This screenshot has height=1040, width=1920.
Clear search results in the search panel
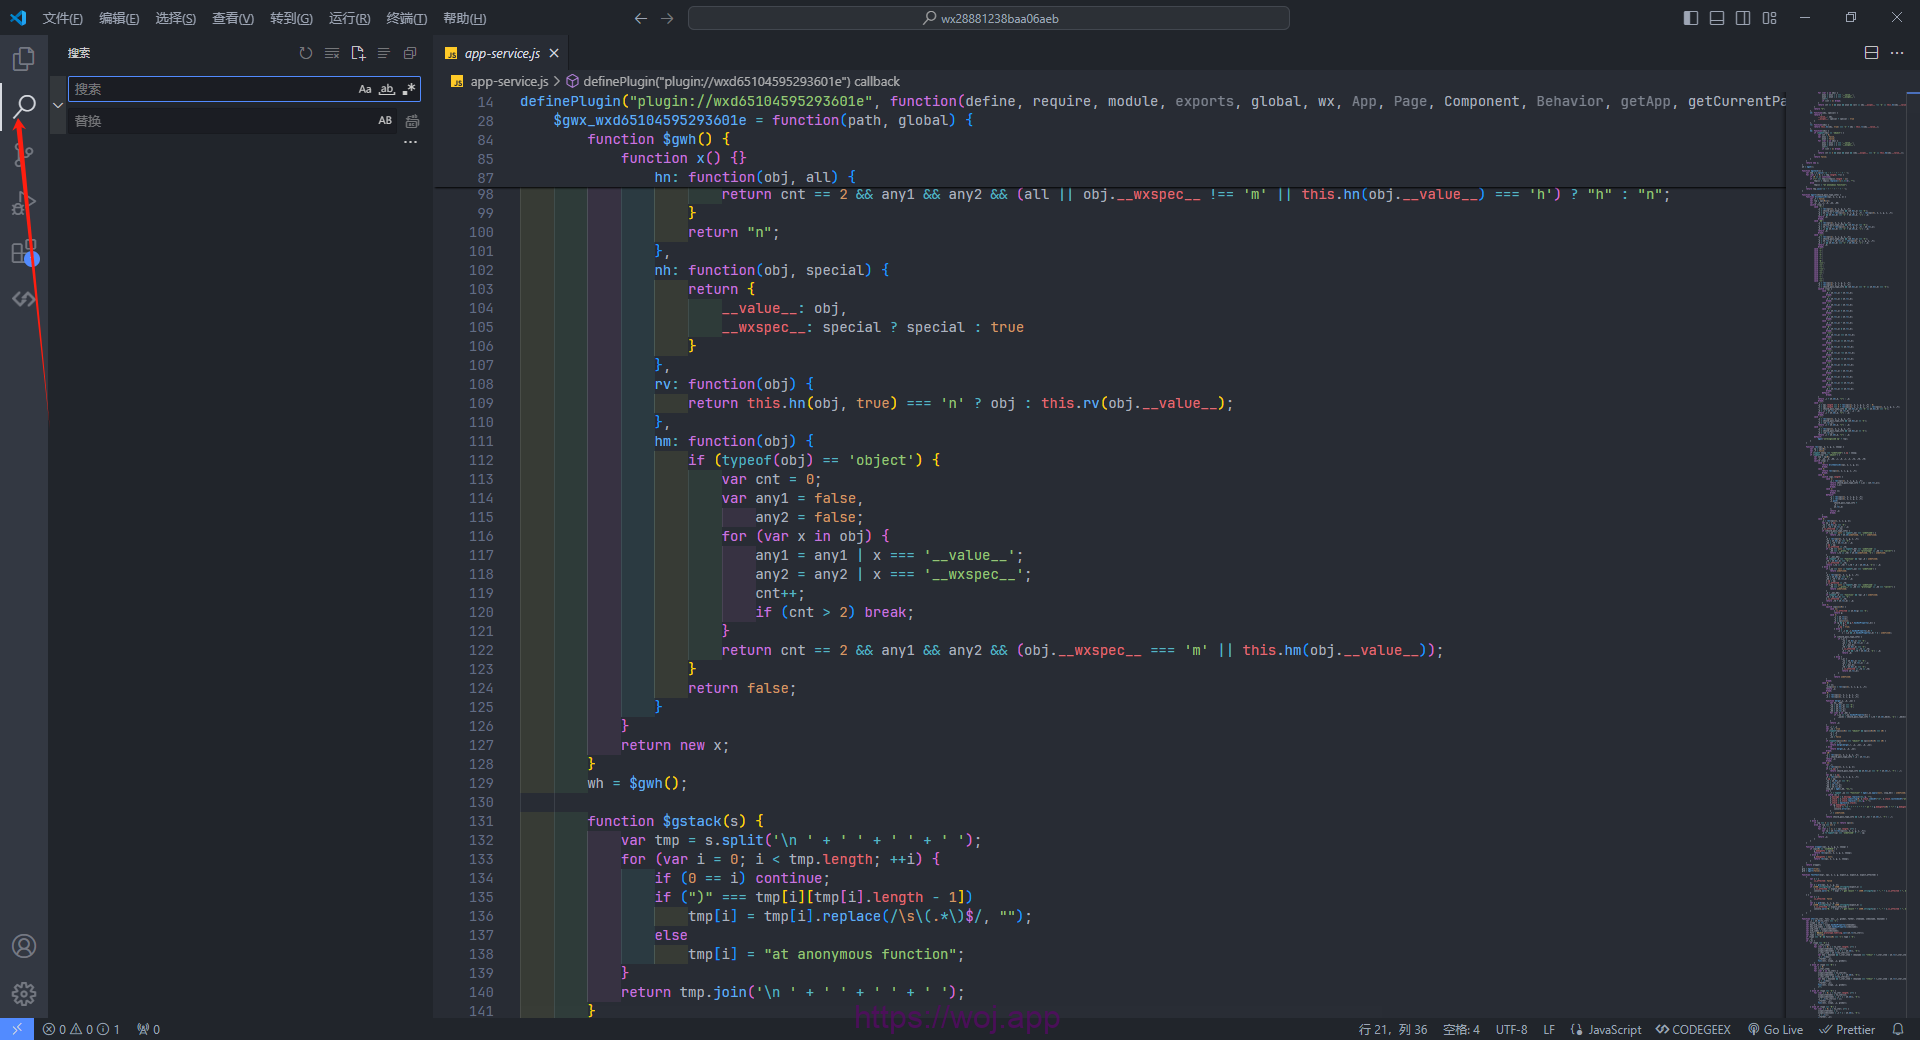[332, 53]
